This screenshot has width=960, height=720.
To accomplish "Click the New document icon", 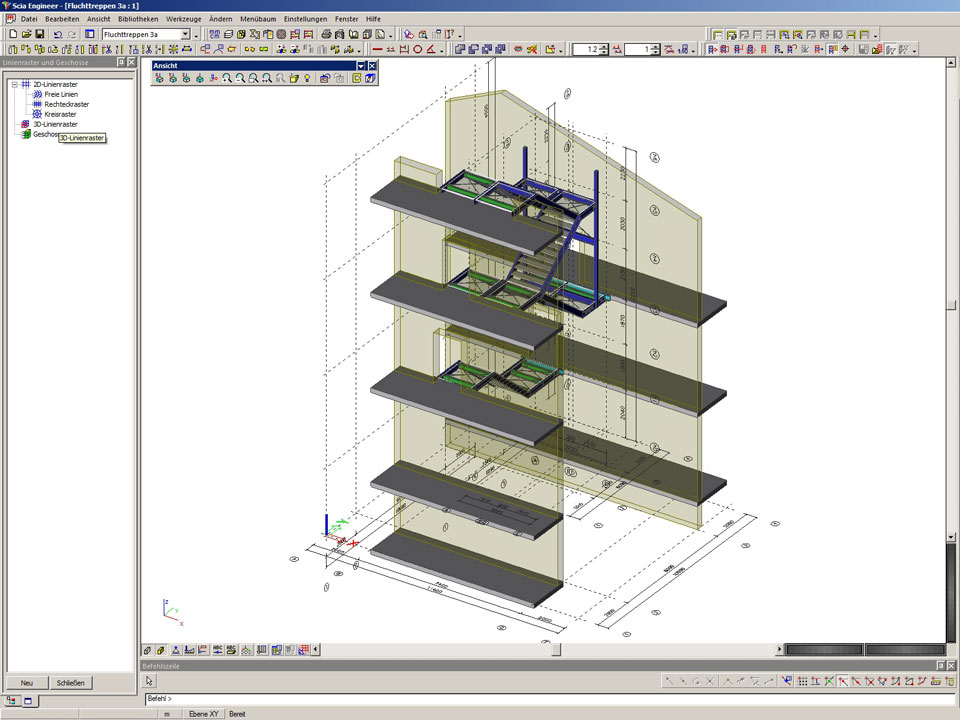I will [13, 34].
